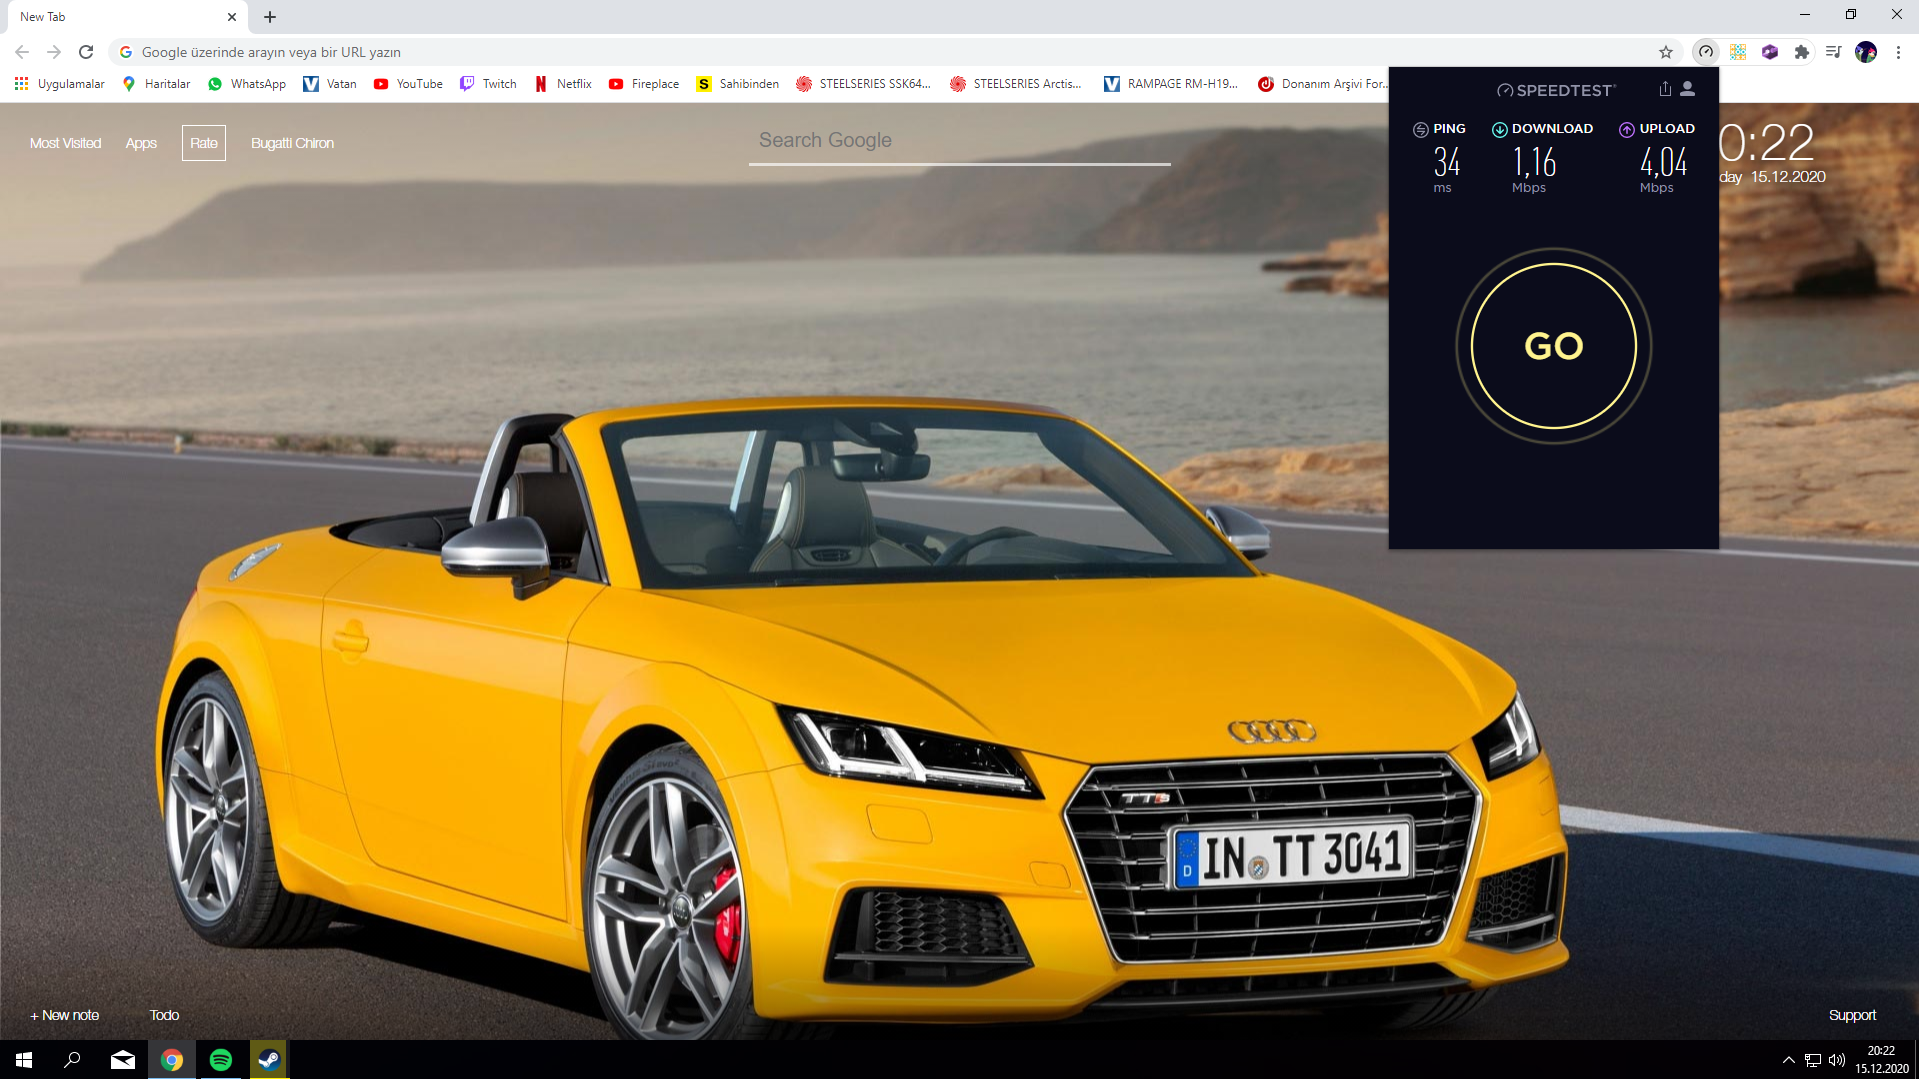Open the YouTube bookmark
1919x1079 pixels.
[408, 84]
